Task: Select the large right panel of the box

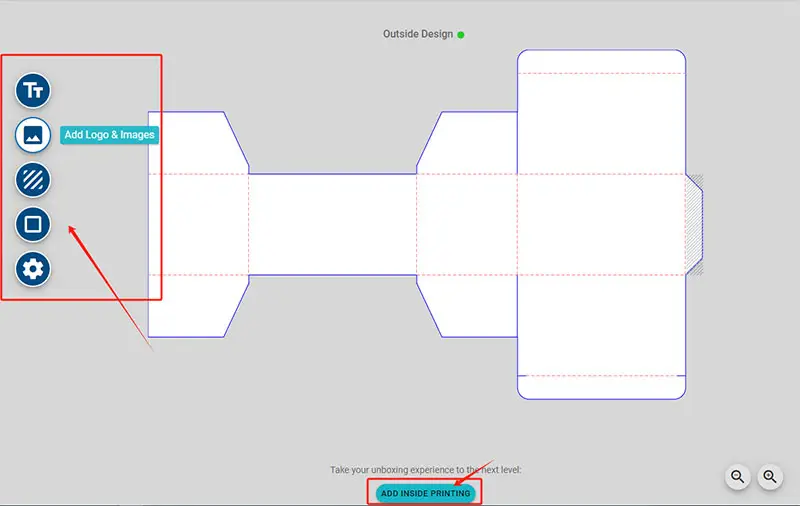Action: click(x=600, y=224)
